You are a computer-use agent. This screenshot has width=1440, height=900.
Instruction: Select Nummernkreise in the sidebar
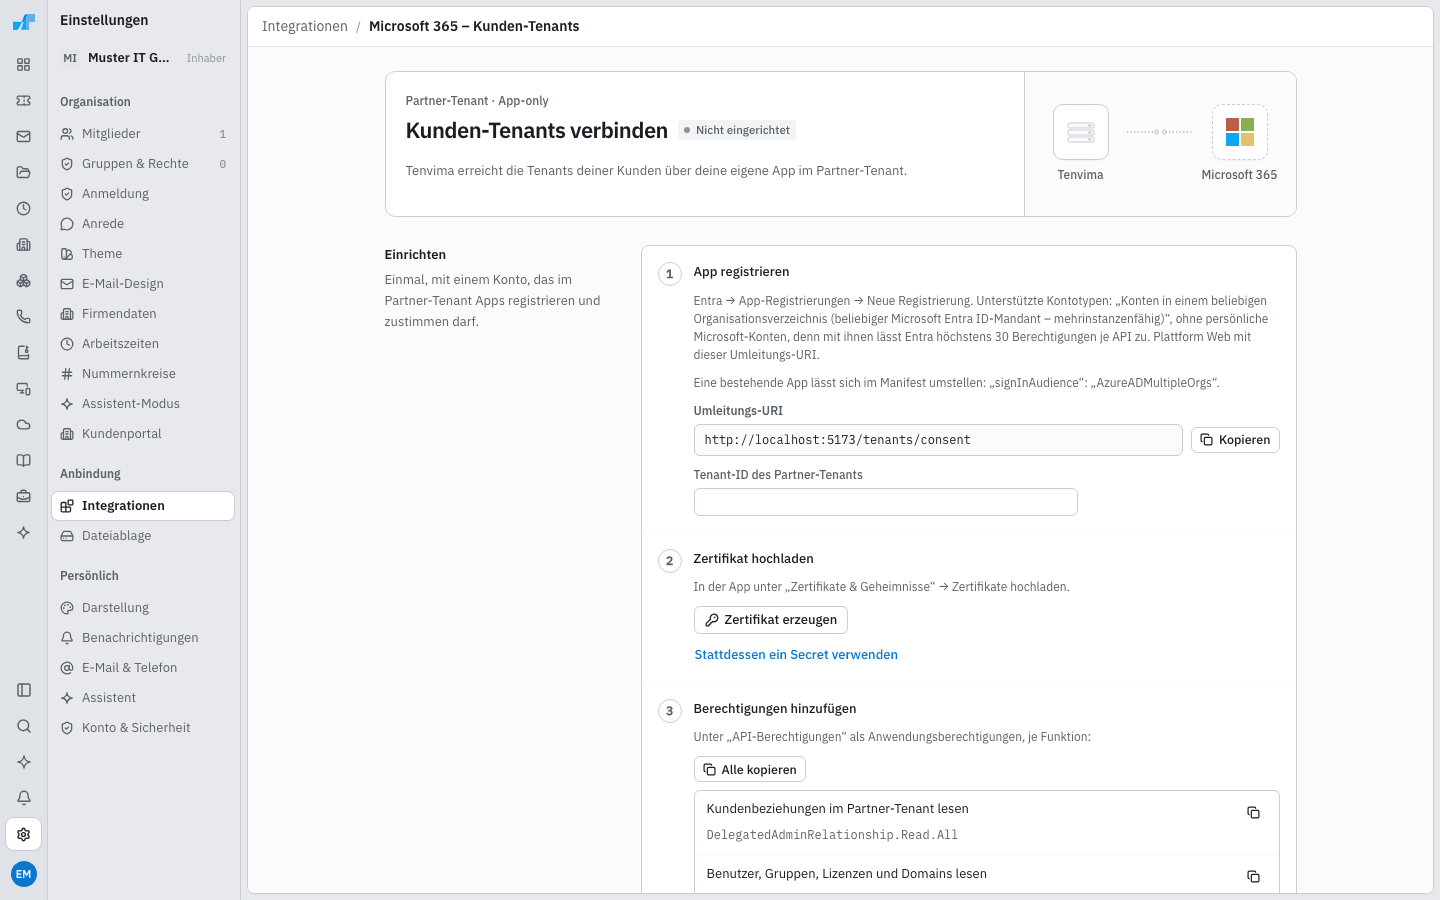click(143, 374)
